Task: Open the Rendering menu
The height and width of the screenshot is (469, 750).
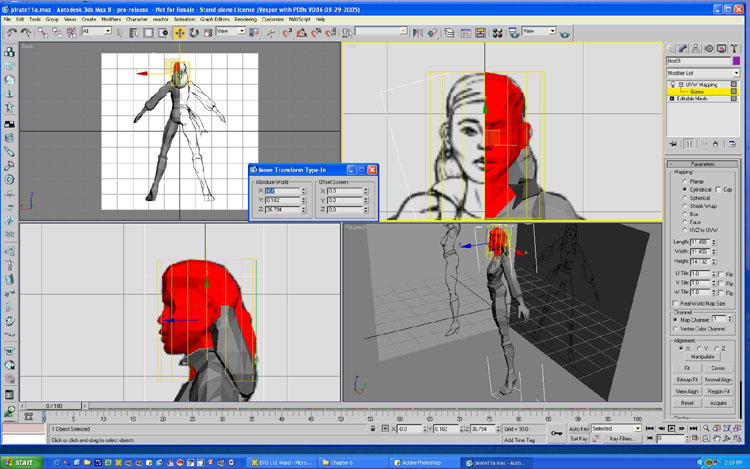Action: pos(245,19)
